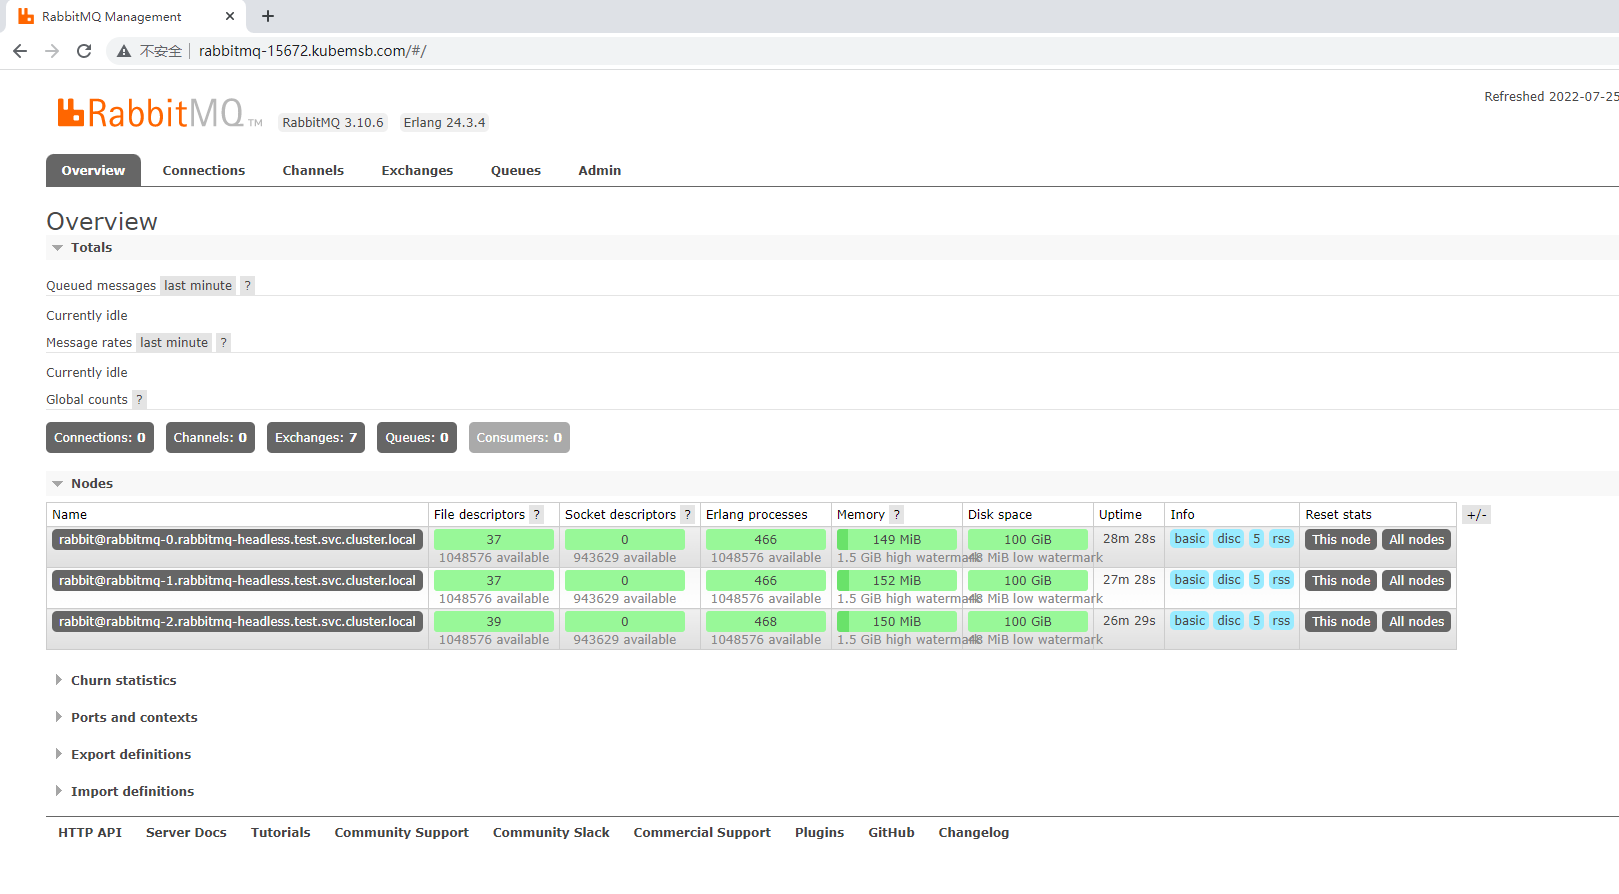1619x894 pixels.
Task: Click the rss tag for rabbitmq-2
Action: [1281, 621]
